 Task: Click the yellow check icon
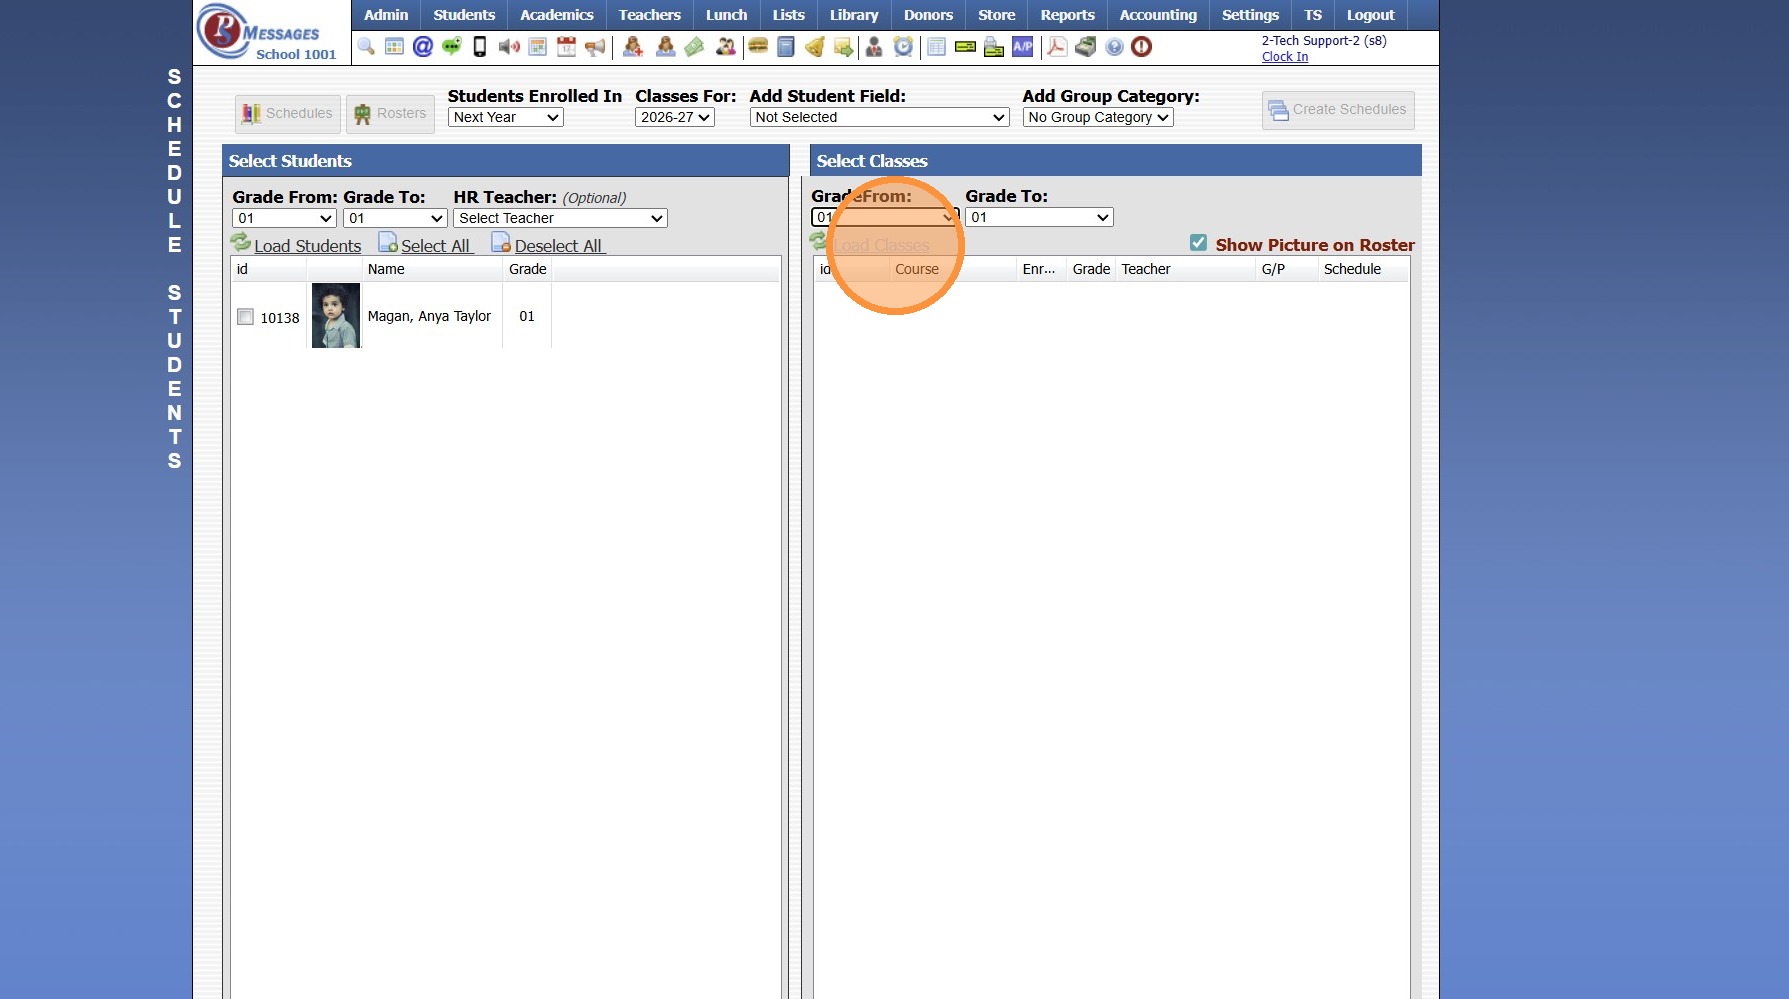point(965,47)
